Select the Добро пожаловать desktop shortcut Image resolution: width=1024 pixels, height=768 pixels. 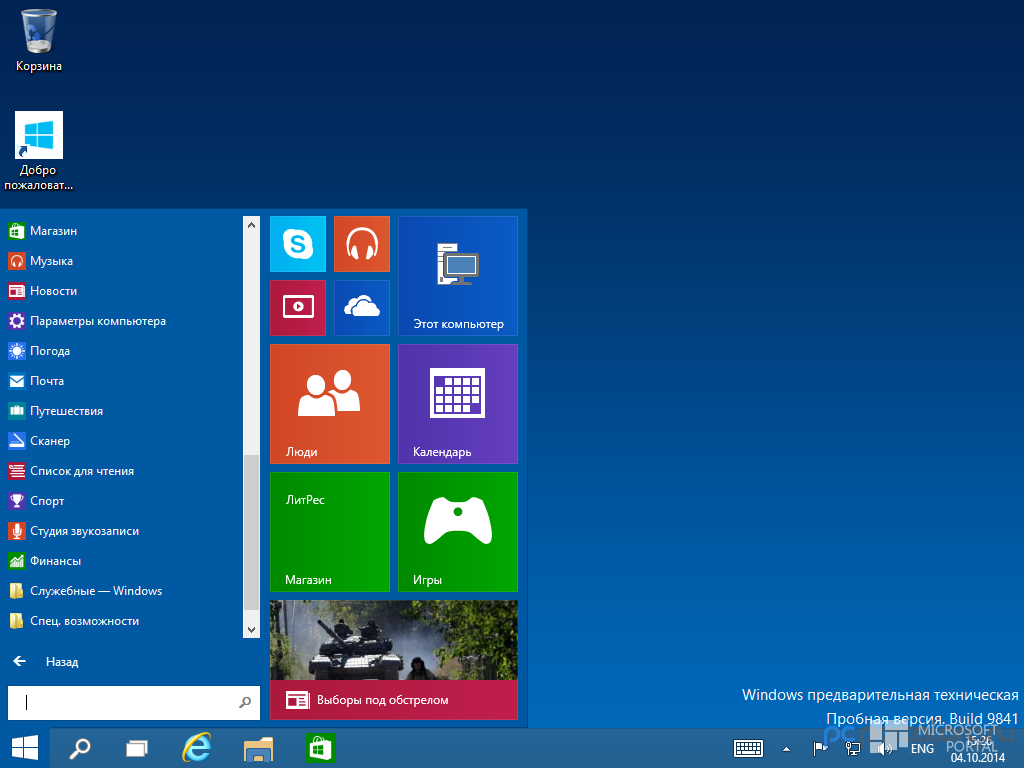point(39,151)
